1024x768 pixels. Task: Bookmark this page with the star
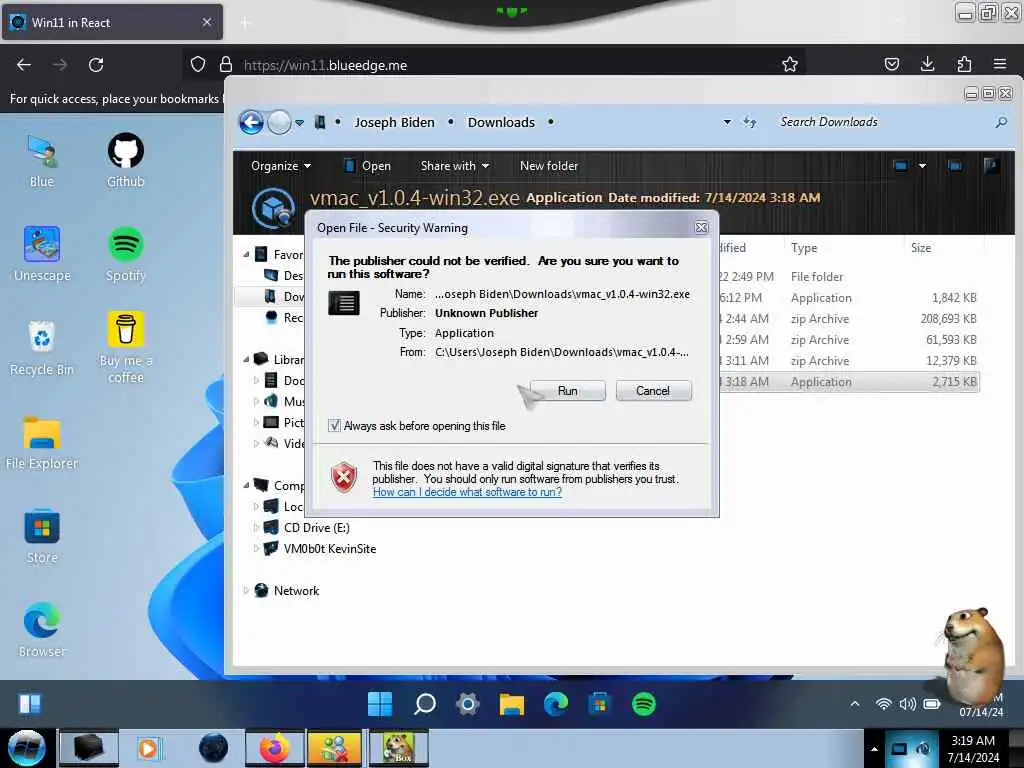pyautogui.click(x=790, y=64)
